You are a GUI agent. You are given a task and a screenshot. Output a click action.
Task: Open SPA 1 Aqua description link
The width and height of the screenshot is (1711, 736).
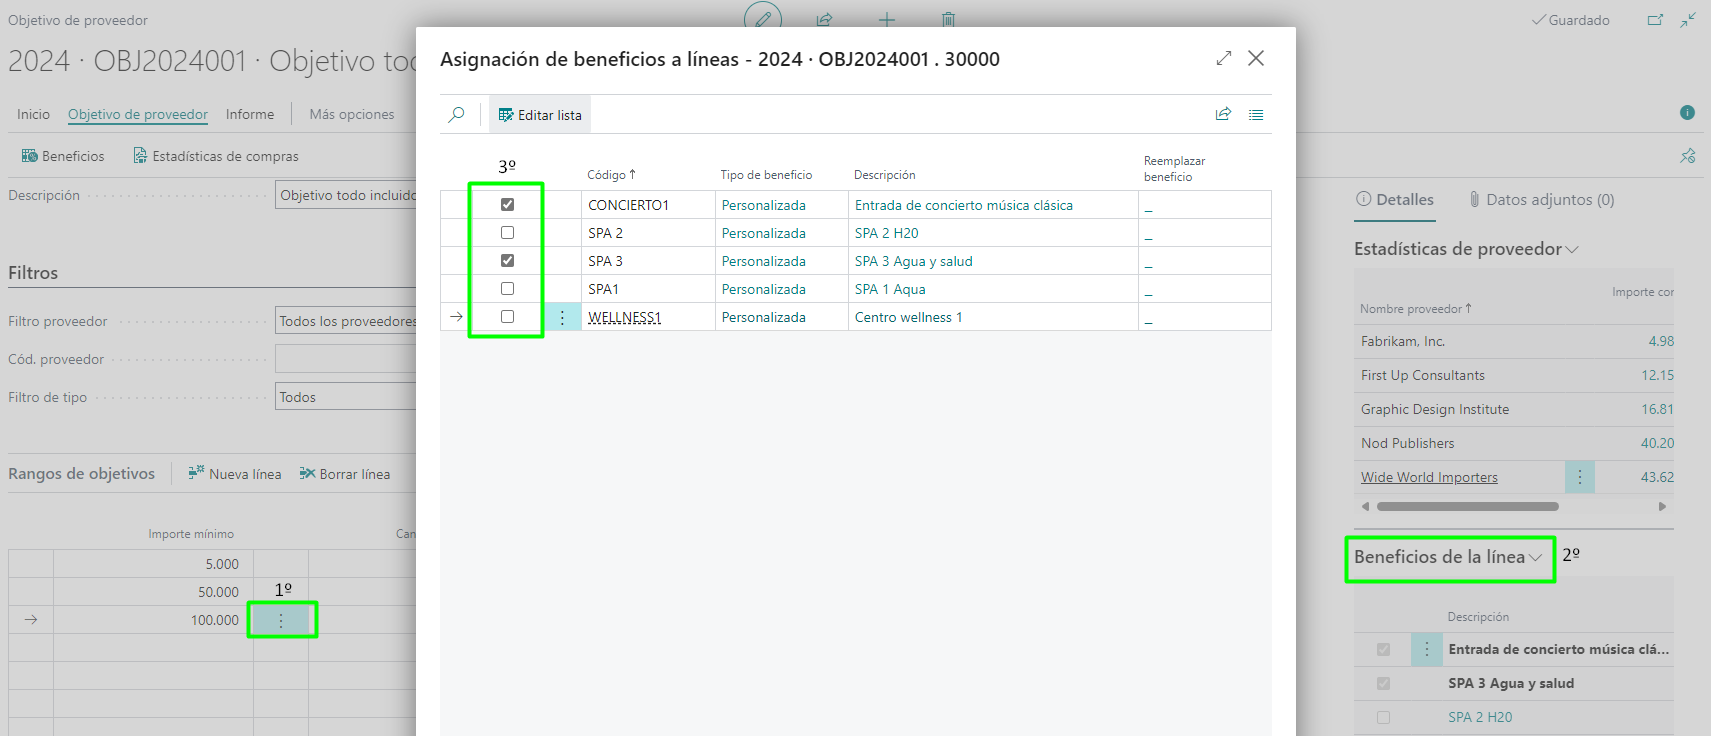(890, 289)
